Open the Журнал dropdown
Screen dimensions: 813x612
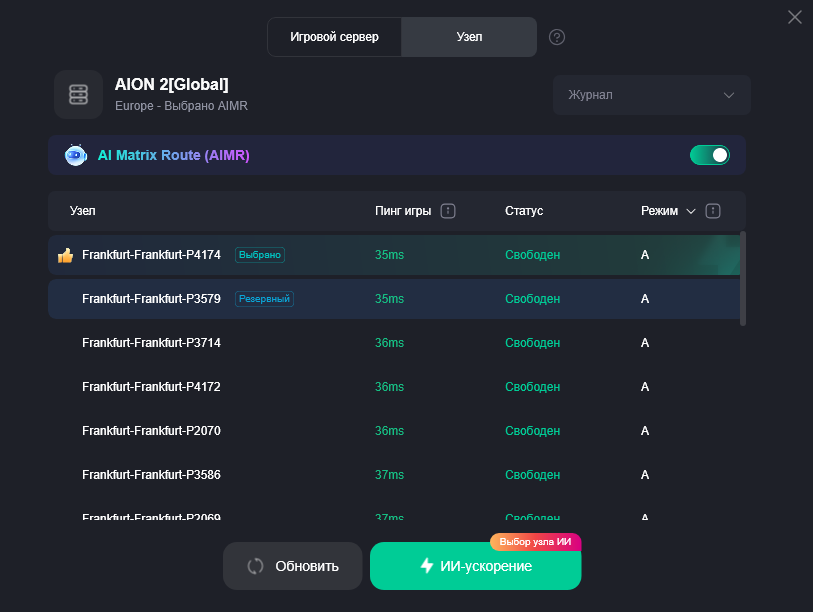651,95
